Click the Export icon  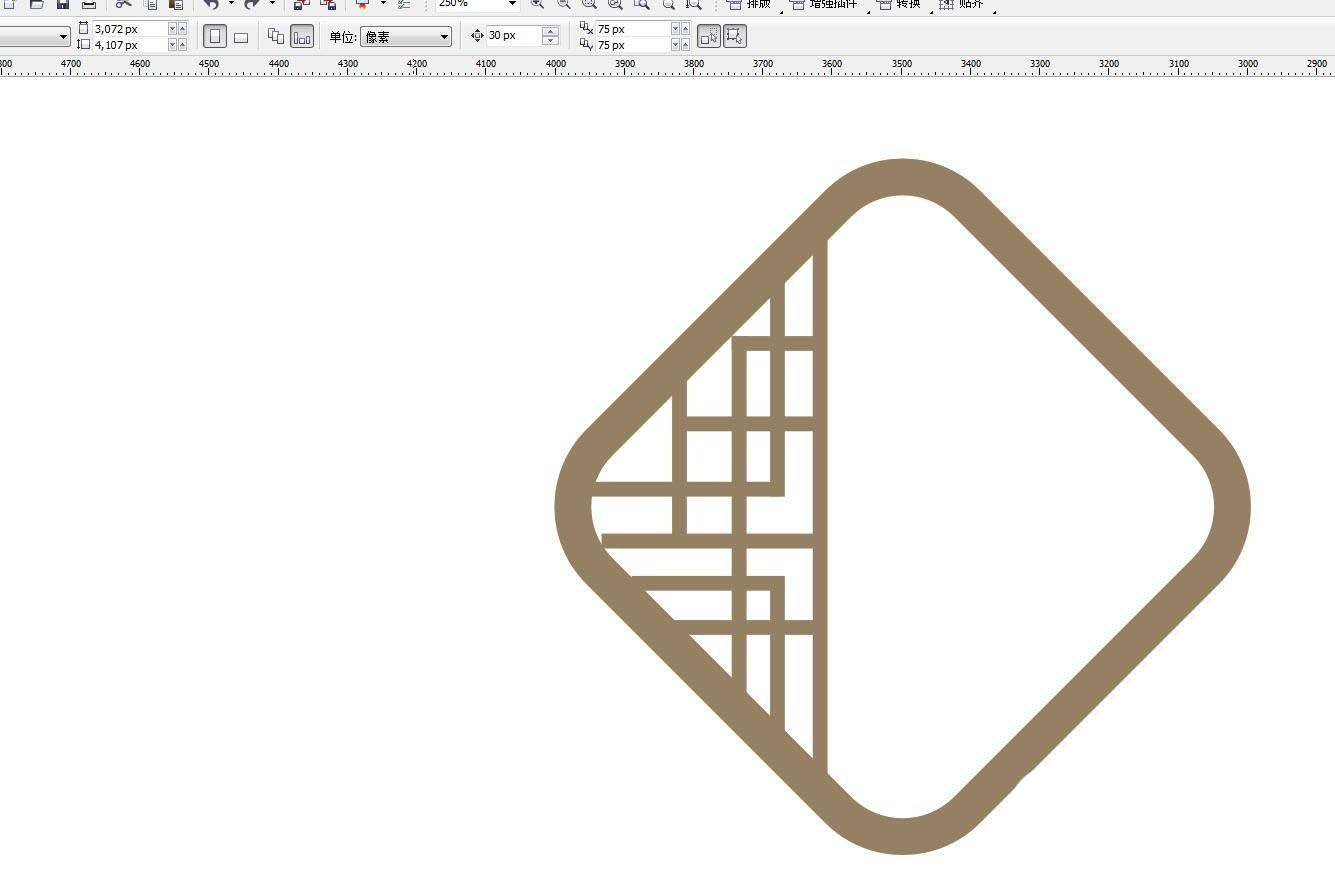click(x=328, y=4)
